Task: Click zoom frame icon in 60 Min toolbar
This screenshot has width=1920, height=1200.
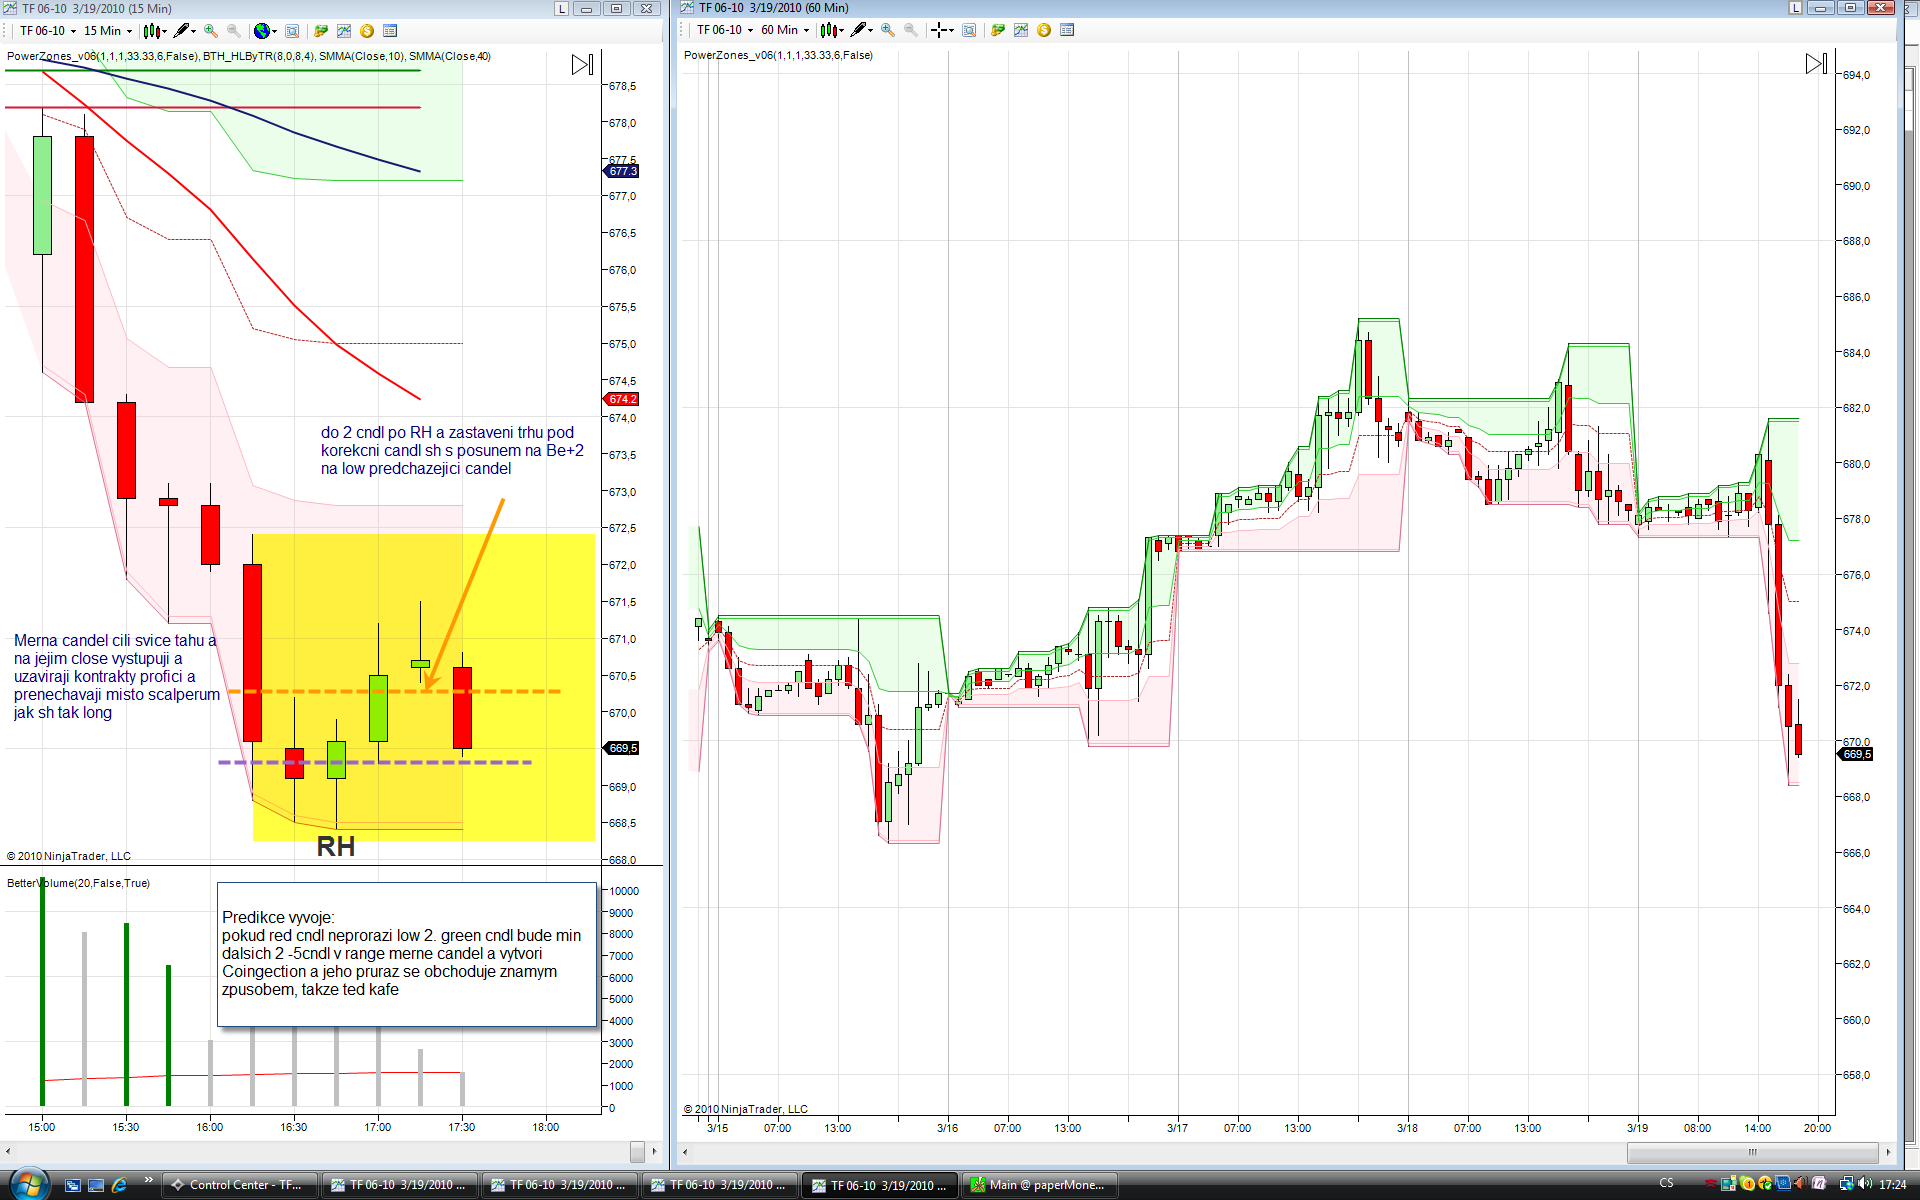Action: 969,30
